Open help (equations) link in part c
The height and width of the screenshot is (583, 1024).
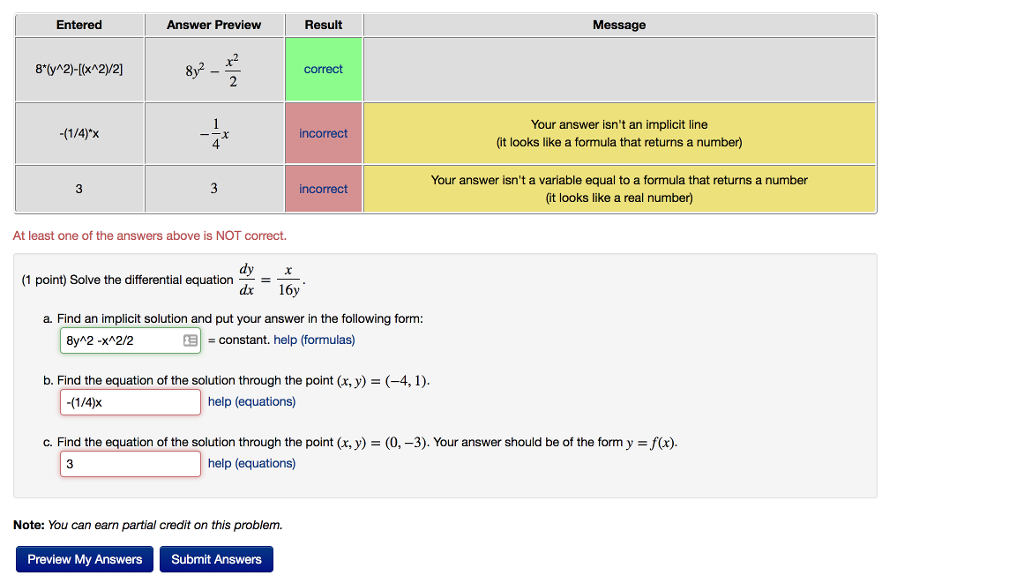[x=251, y=462]
